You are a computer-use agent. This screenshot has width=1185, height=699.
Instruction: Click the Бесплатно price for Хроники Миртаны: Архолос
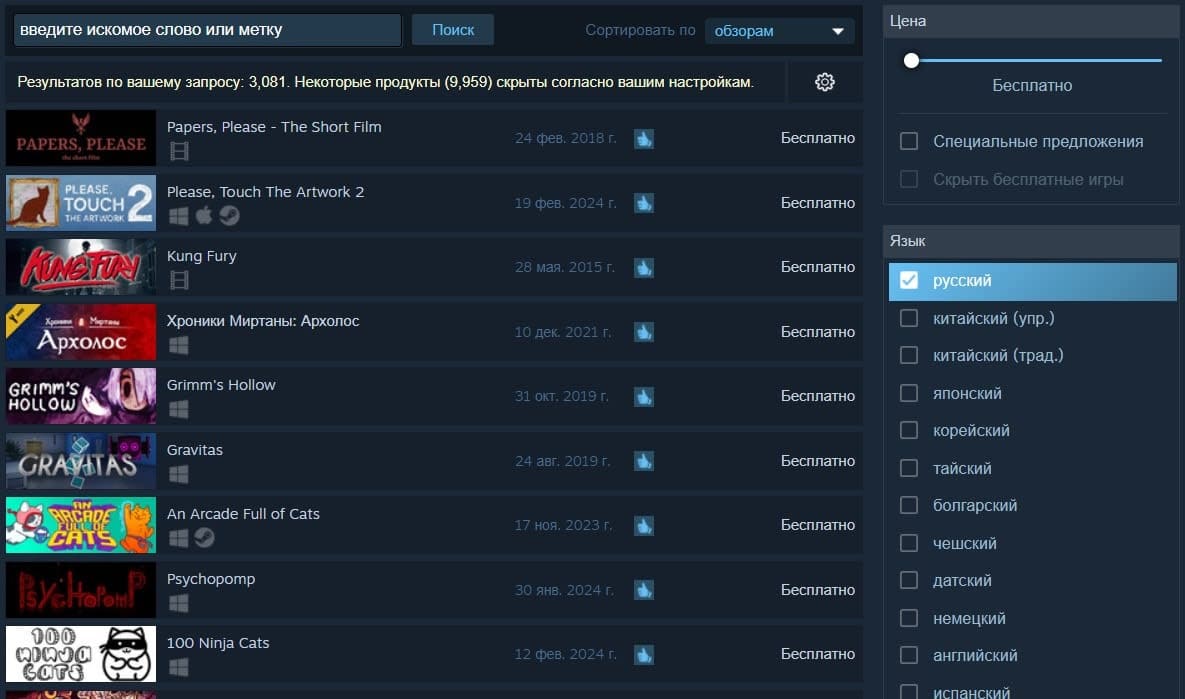pyautogui.click(x=818, y=332)
